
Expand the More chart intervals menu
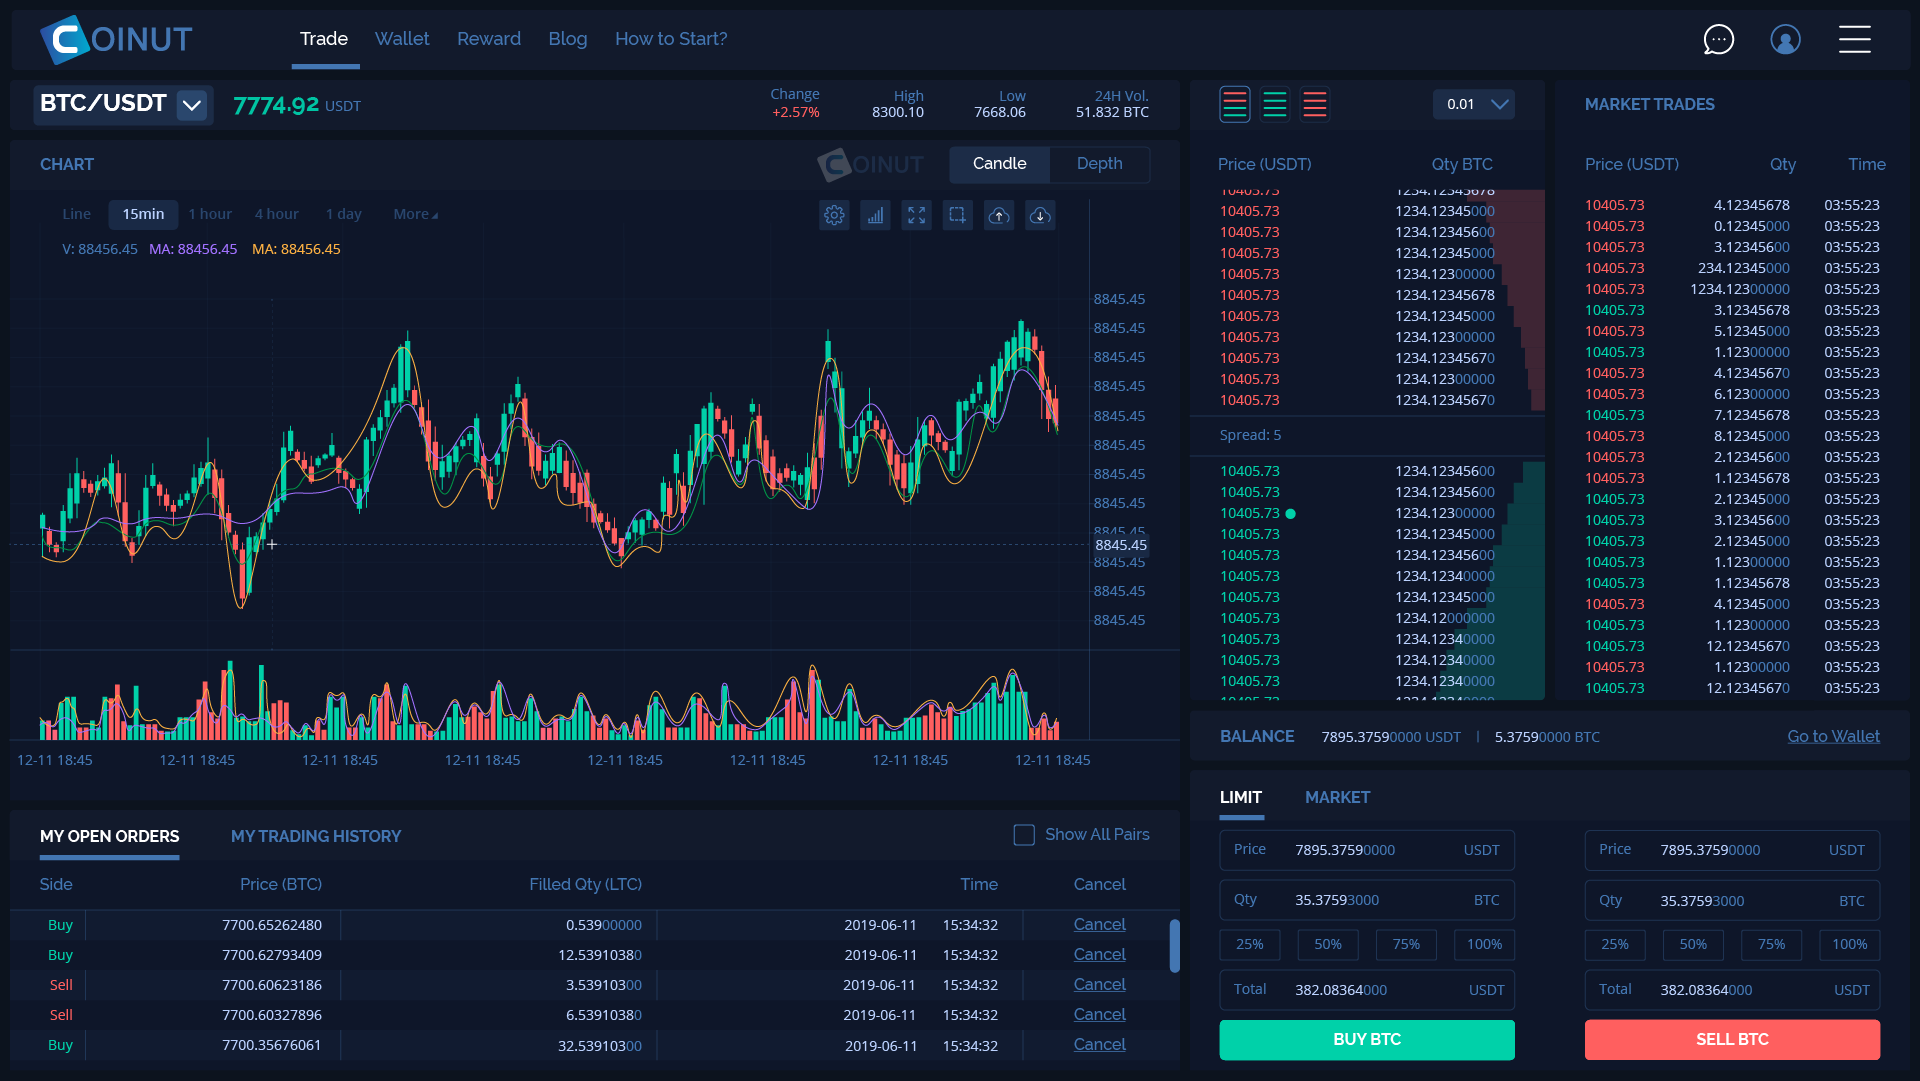point(415,214)
